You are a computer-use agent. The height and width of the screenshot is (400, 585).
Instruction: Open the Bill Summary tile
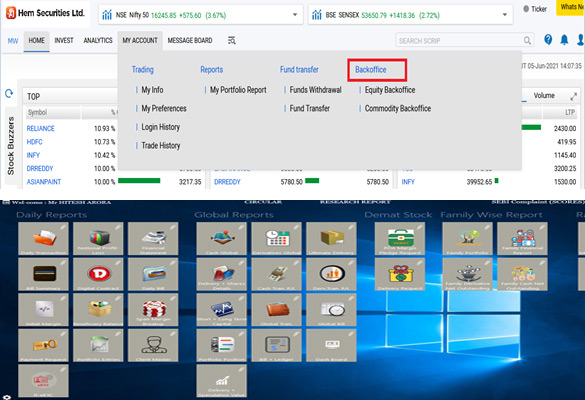click(x=43, y=274)
